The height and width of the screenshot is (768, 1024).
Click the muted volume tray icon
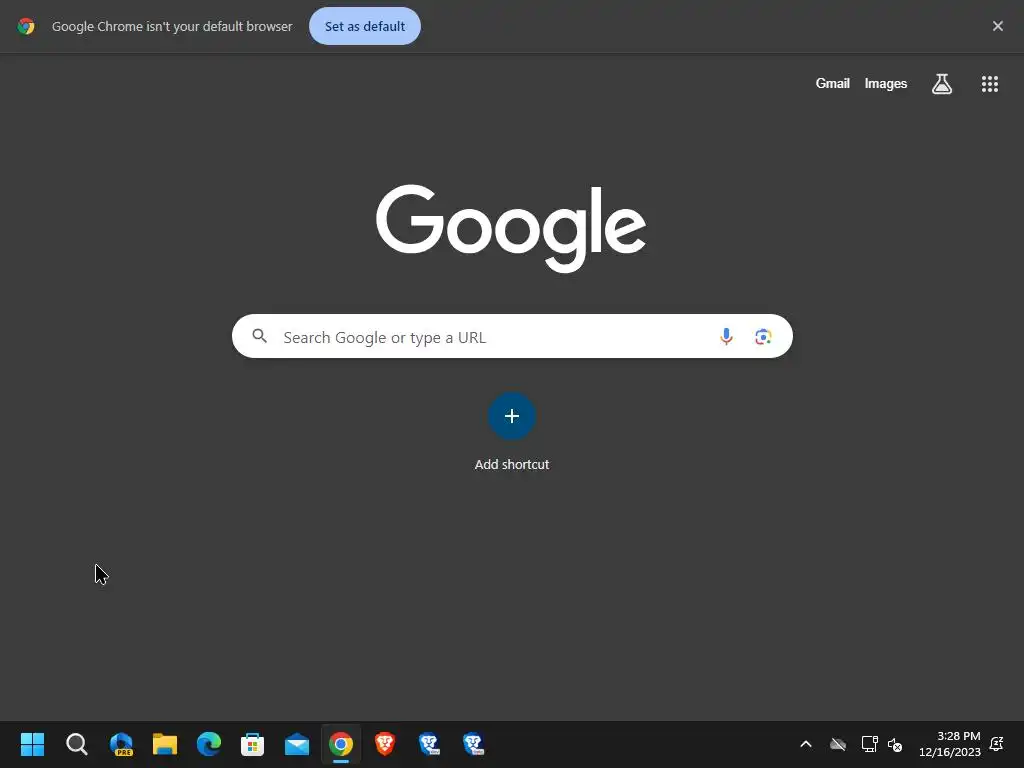pyautogui.click(x=895, y=744)
